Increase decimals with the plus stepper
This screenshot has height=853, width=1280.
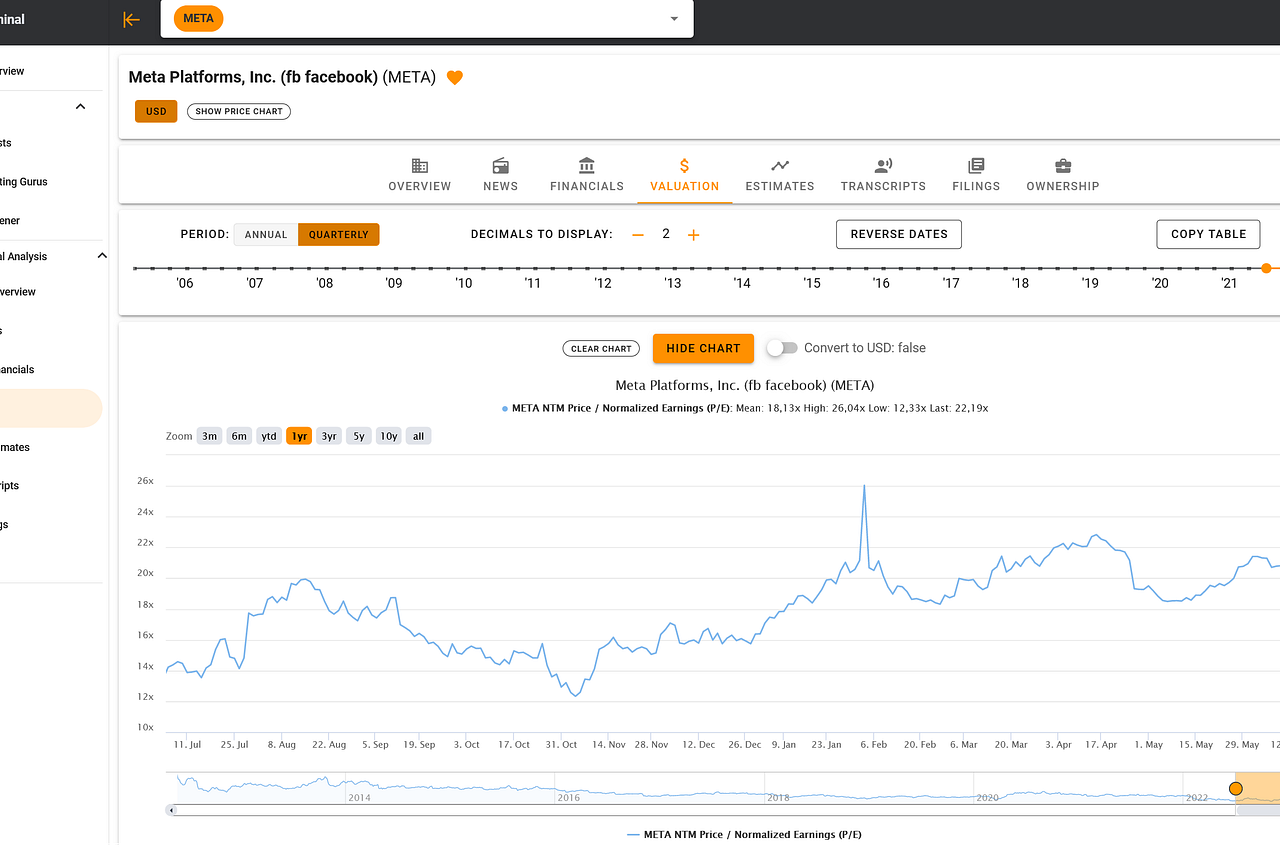tap(694, 234)
